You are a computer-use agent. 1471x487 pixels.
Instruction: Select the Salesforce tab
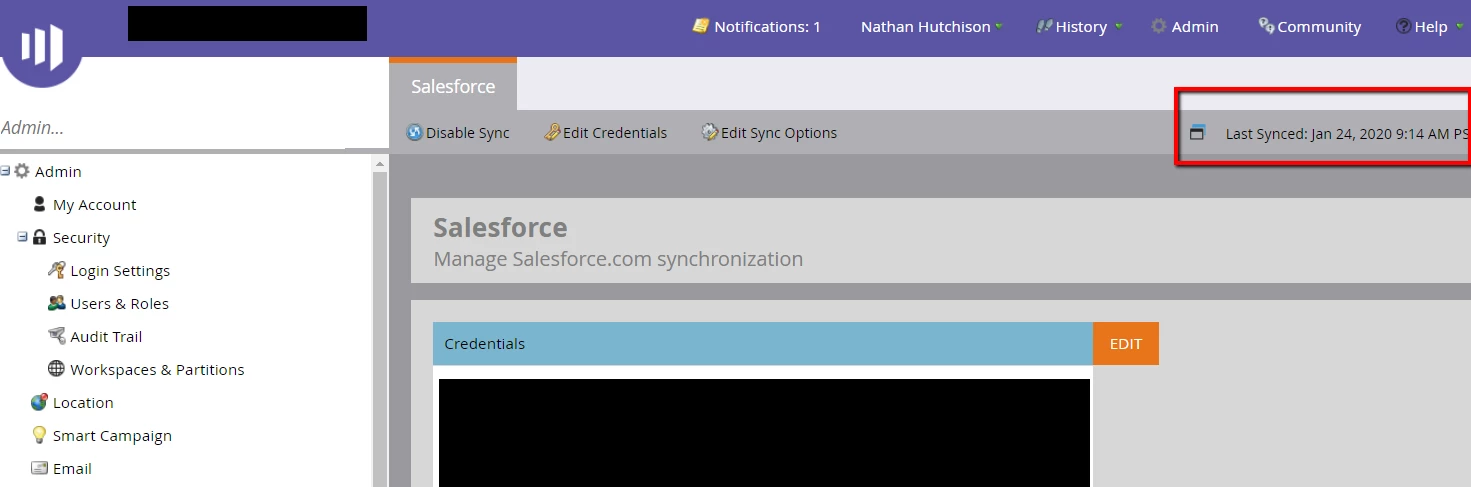tap(453, 86)
